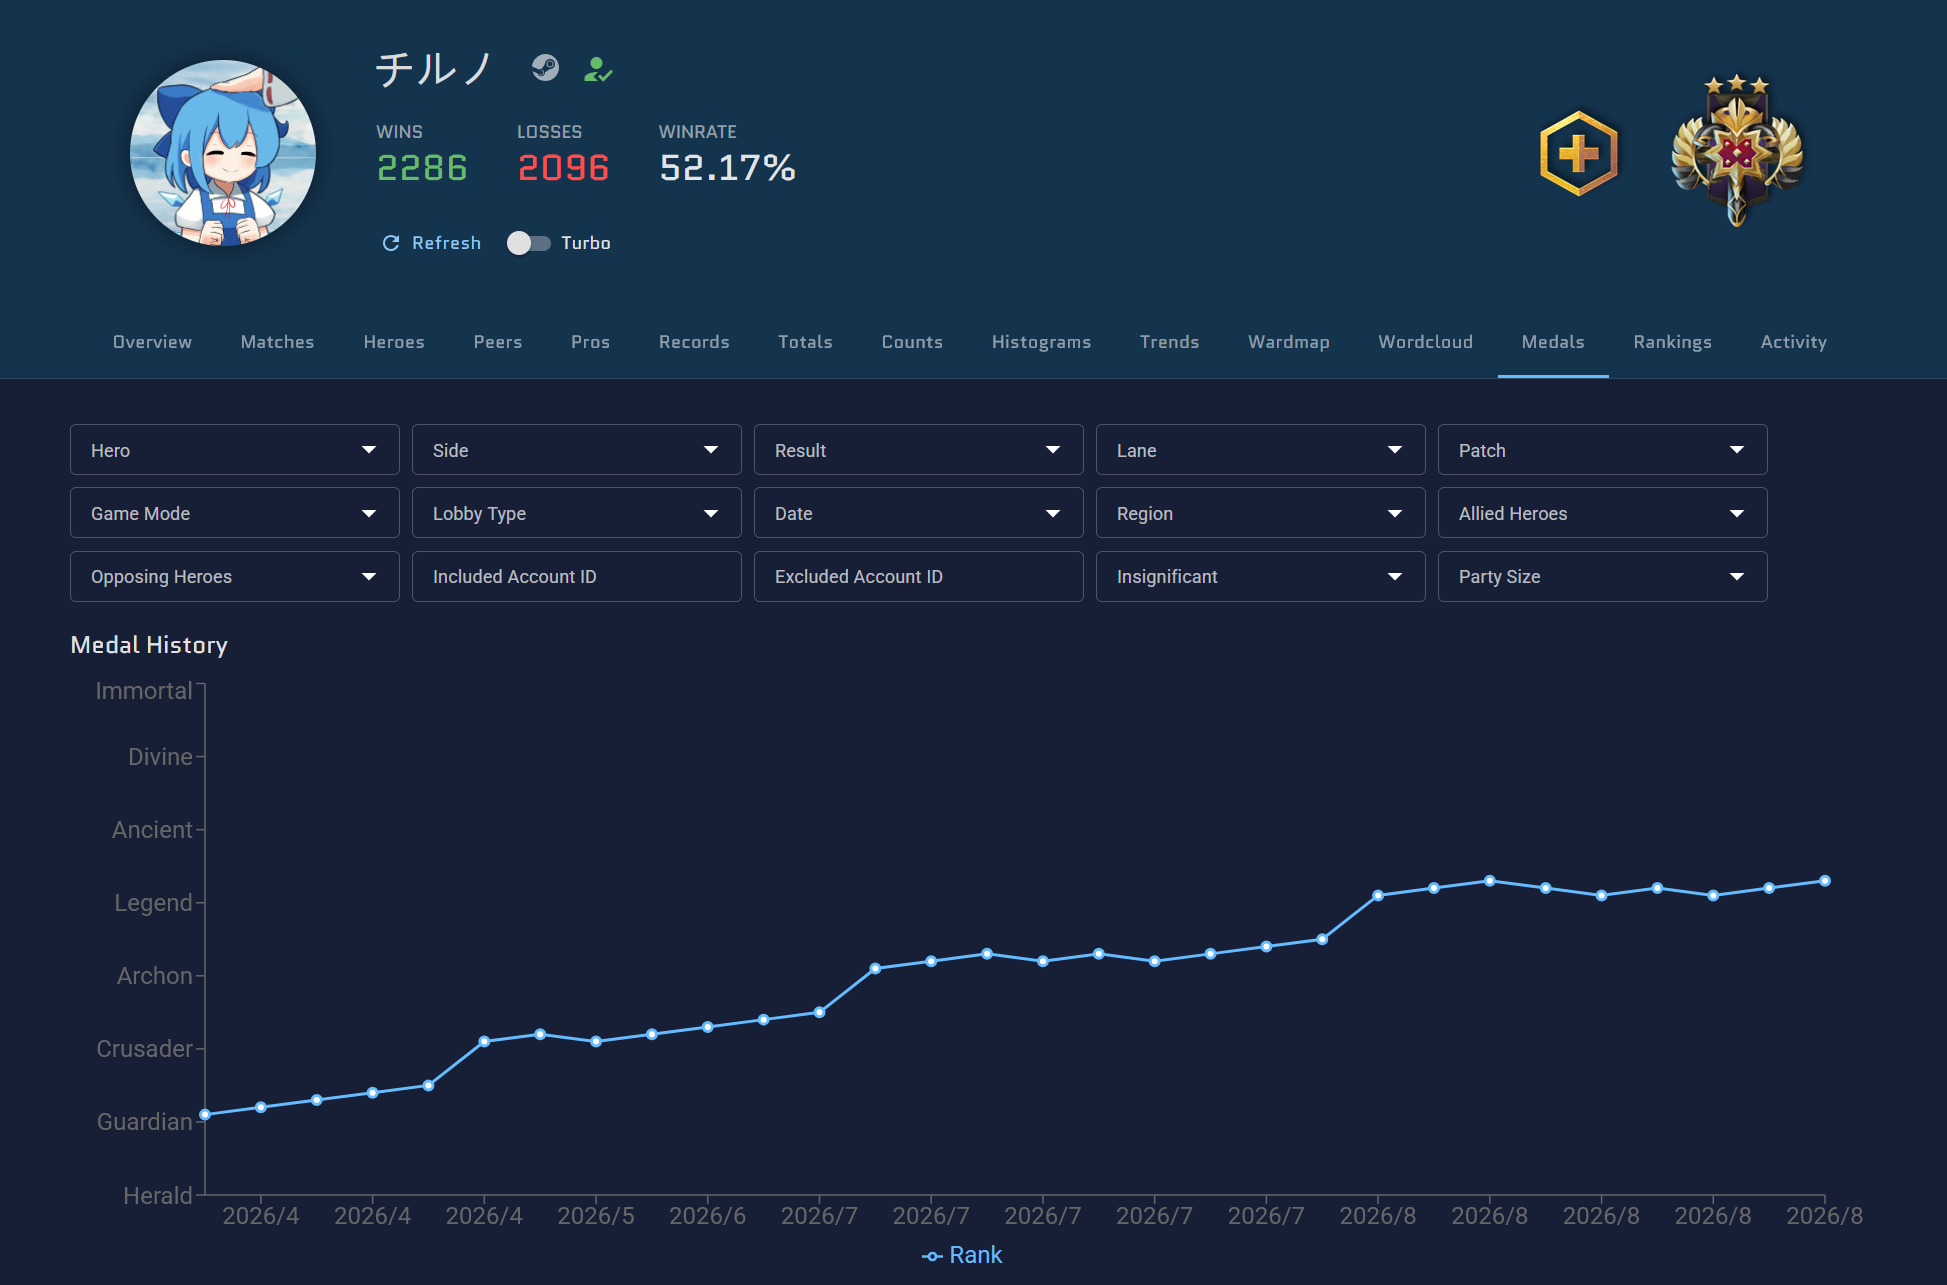Open the Game Mode dropdown
Viewport: 1947px width, 1285px height.
pyautogui.click(x=235, y=513)
